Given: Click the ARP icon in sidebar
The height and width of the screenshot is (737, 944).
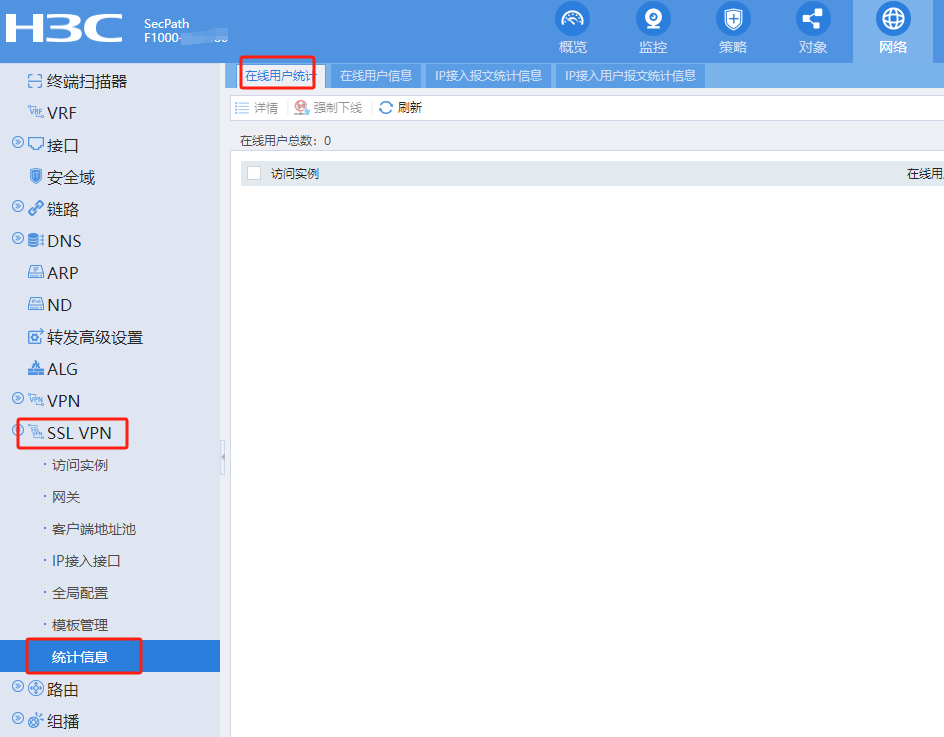Looking at the screenshot, I should click(36, 272).
